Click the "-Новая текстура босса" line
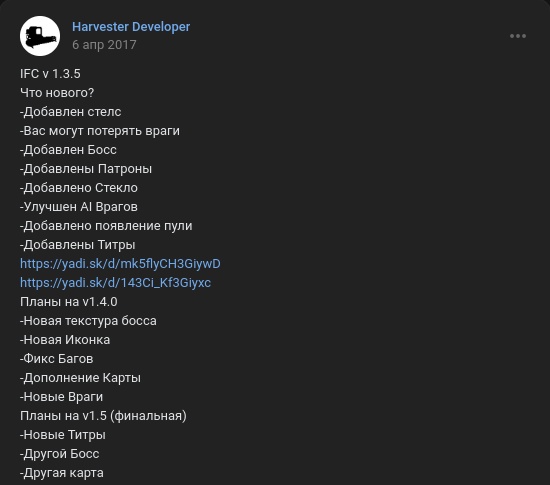550x485 pixels. 88,321
